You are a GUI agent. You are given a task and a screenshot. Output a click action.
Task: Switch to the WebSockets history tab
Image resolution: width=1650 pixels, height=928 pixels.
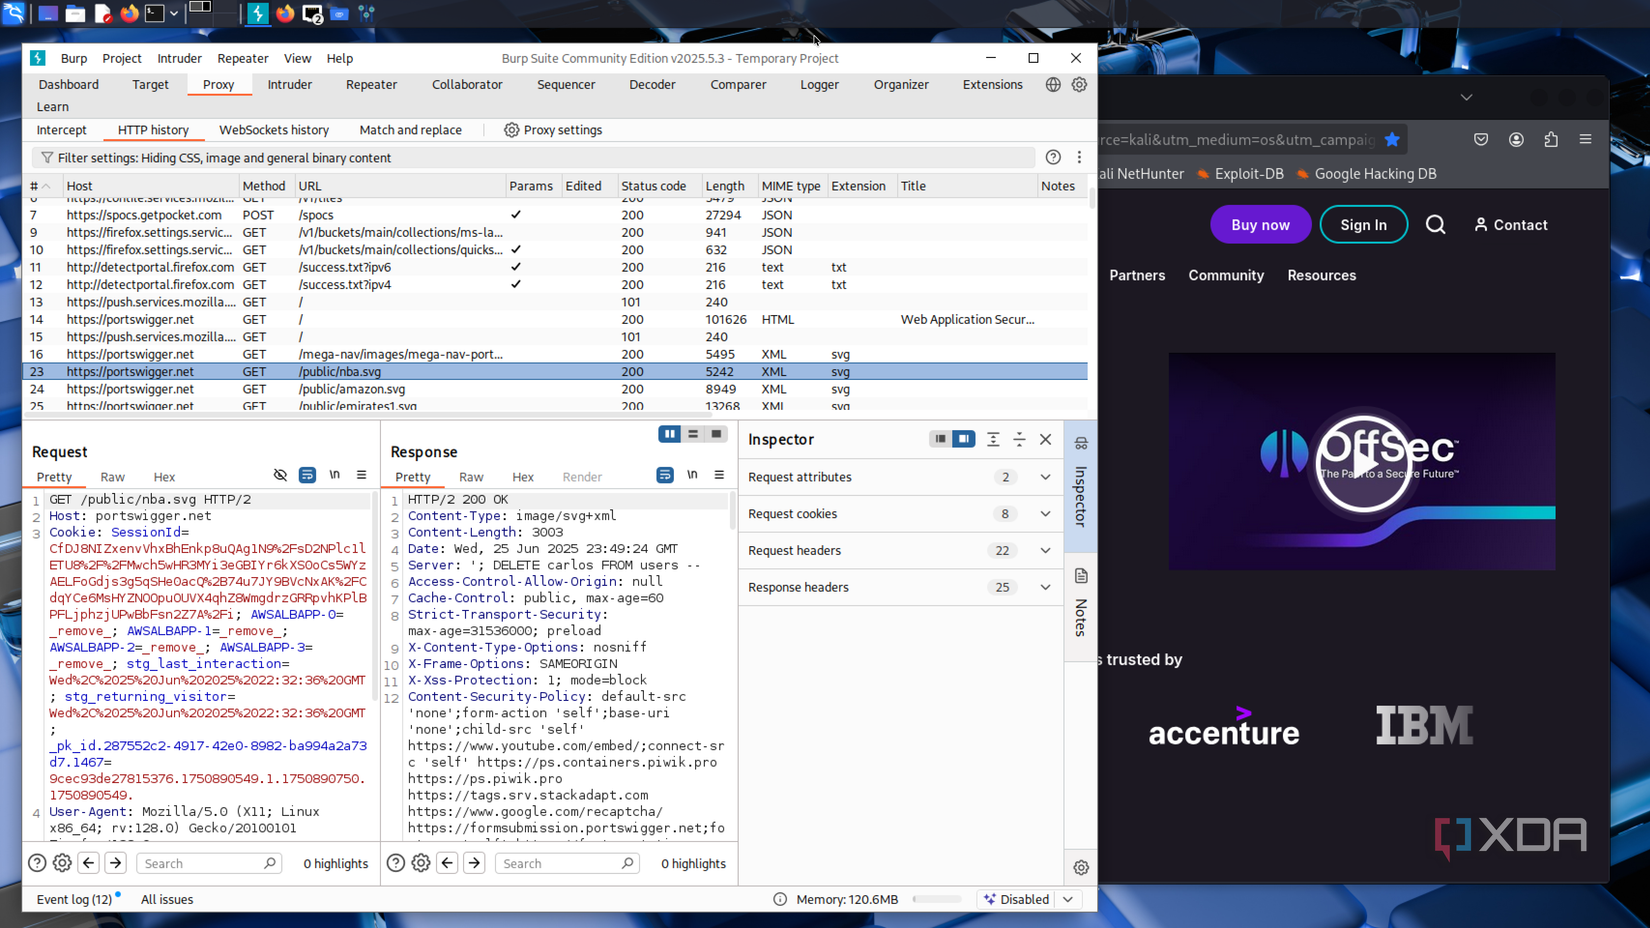coord(274,130)
